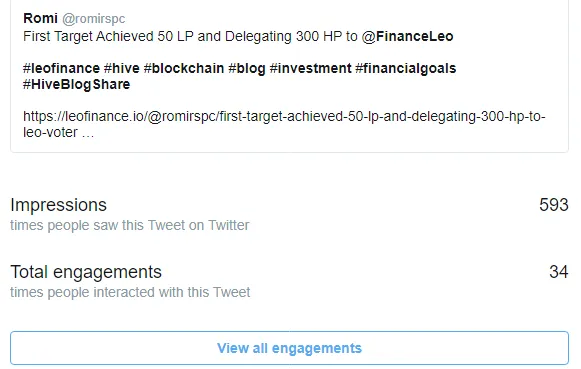581x369 pixels.
Task: Open the leofinance.io post URL
Action: pos(284,124)
